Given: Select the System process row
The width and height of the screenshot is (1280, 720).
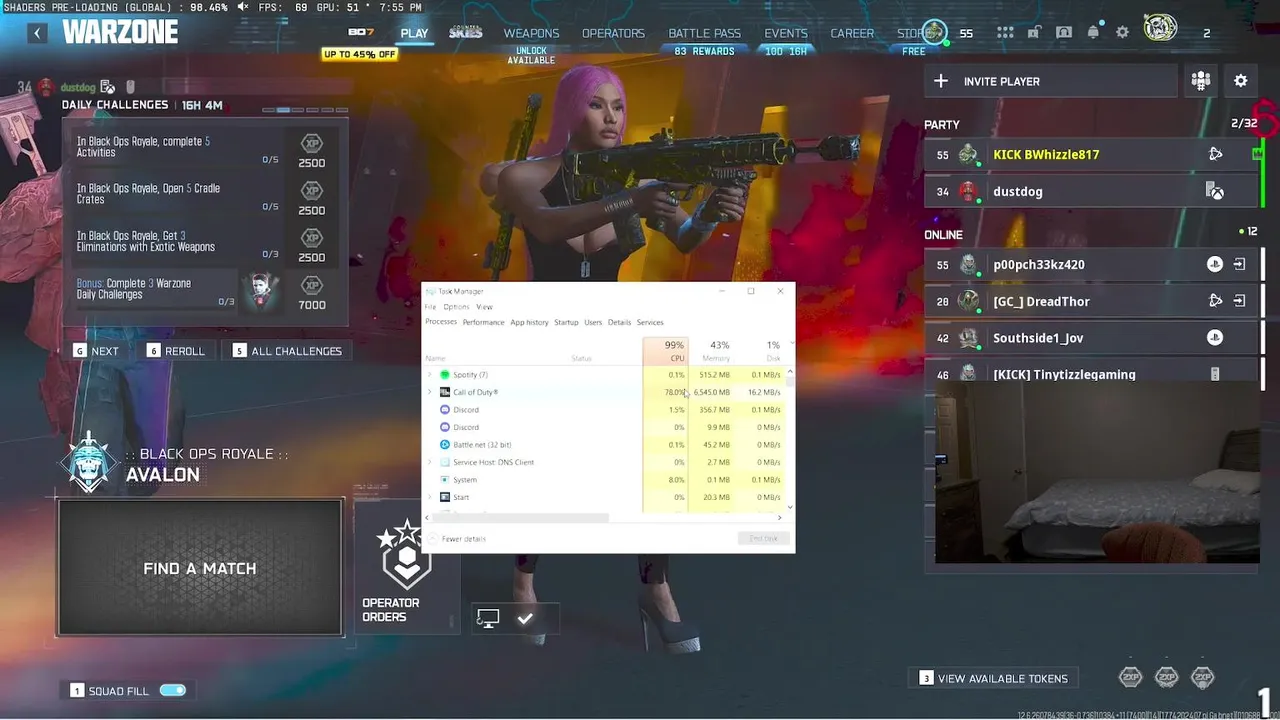Looking at the screenshot, I should [605, 480].
